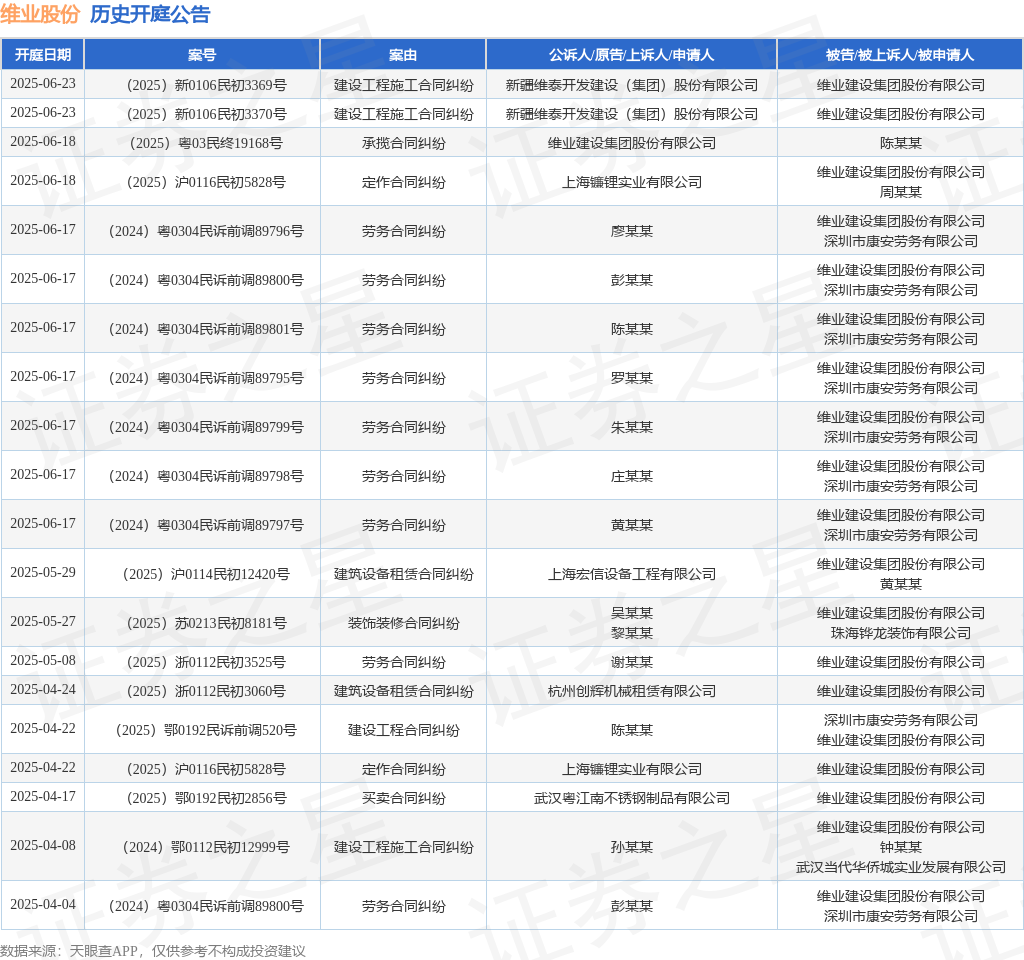Click case number 粤03民终19168号
Screen dimensions: 1024x960
pos(206,143)
